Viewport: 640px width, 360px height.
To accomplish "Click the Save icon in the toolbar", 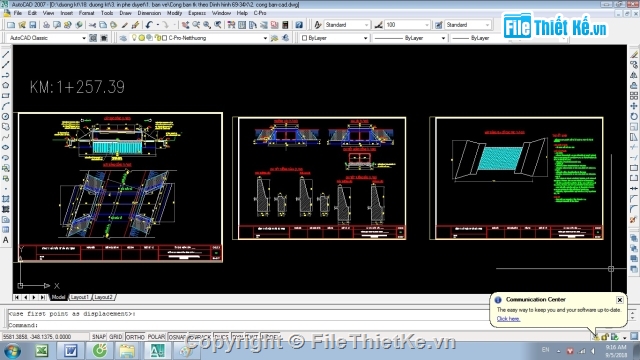I will click(x=33, y=25).
